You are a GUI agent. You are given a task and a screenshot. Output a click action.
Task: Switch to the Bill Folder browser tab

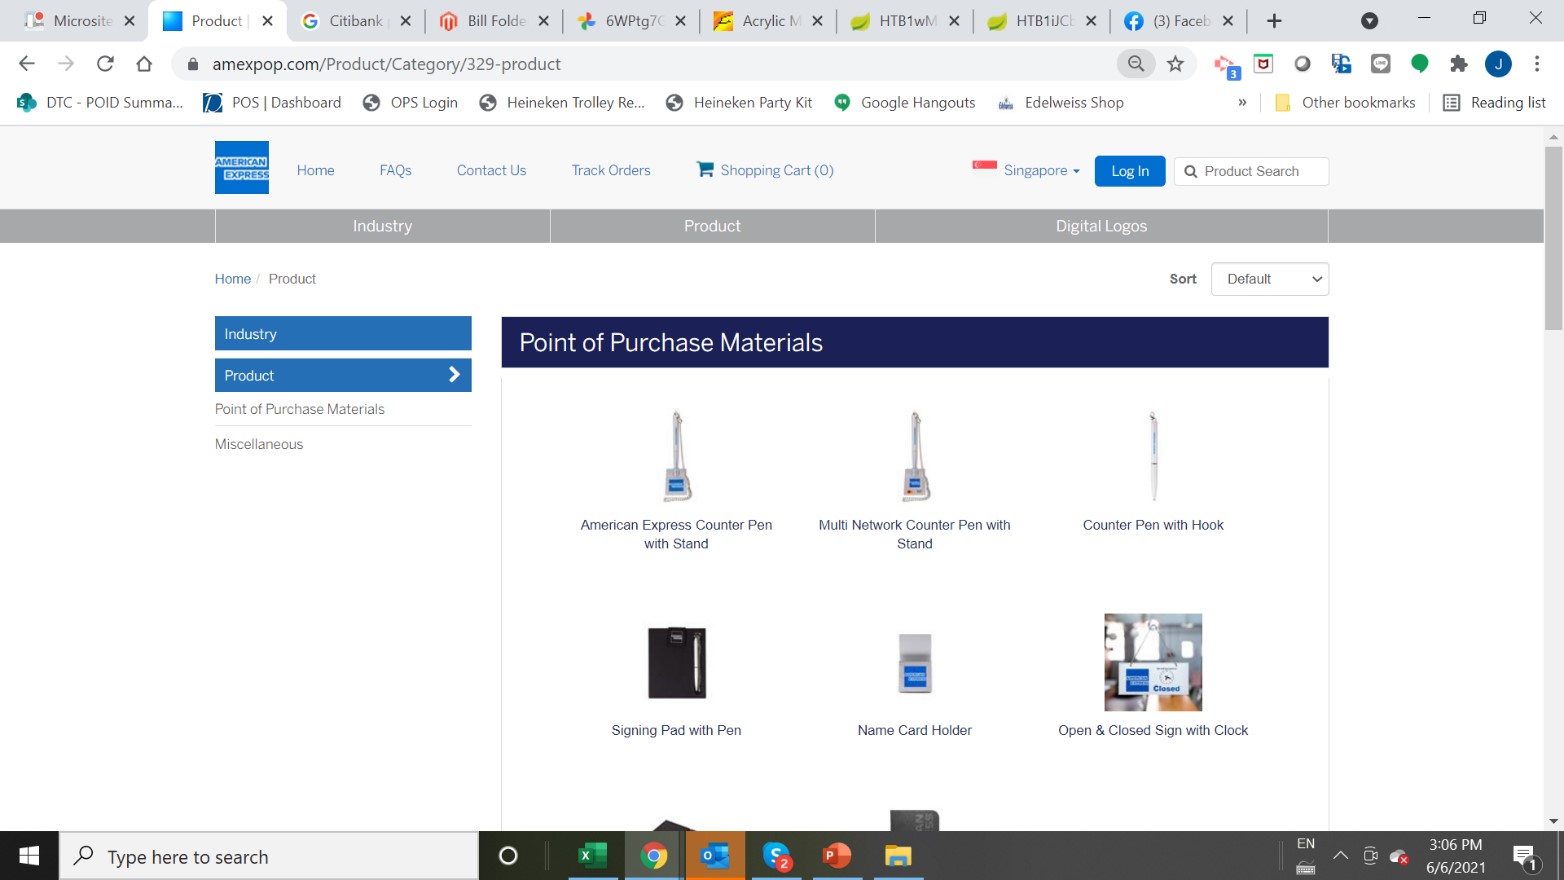[x=494, y=21]
